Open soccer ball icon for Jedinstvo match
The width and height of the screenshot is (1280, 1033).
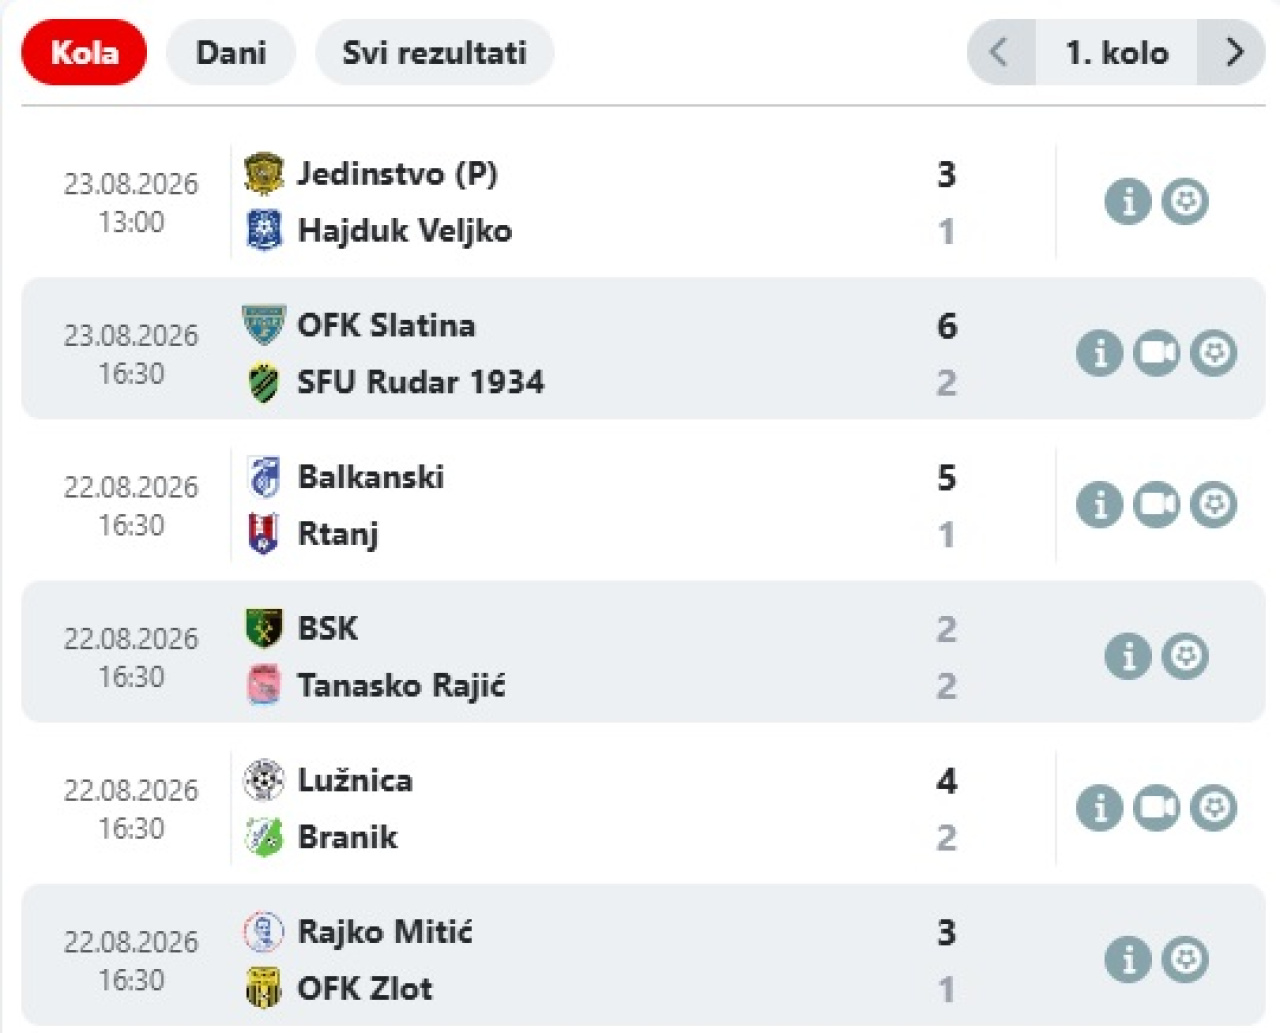1185,202
